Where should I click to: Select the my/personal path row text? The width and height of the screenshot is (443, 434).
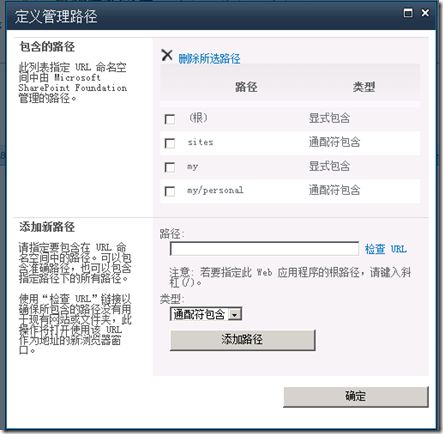click(215, 190)
